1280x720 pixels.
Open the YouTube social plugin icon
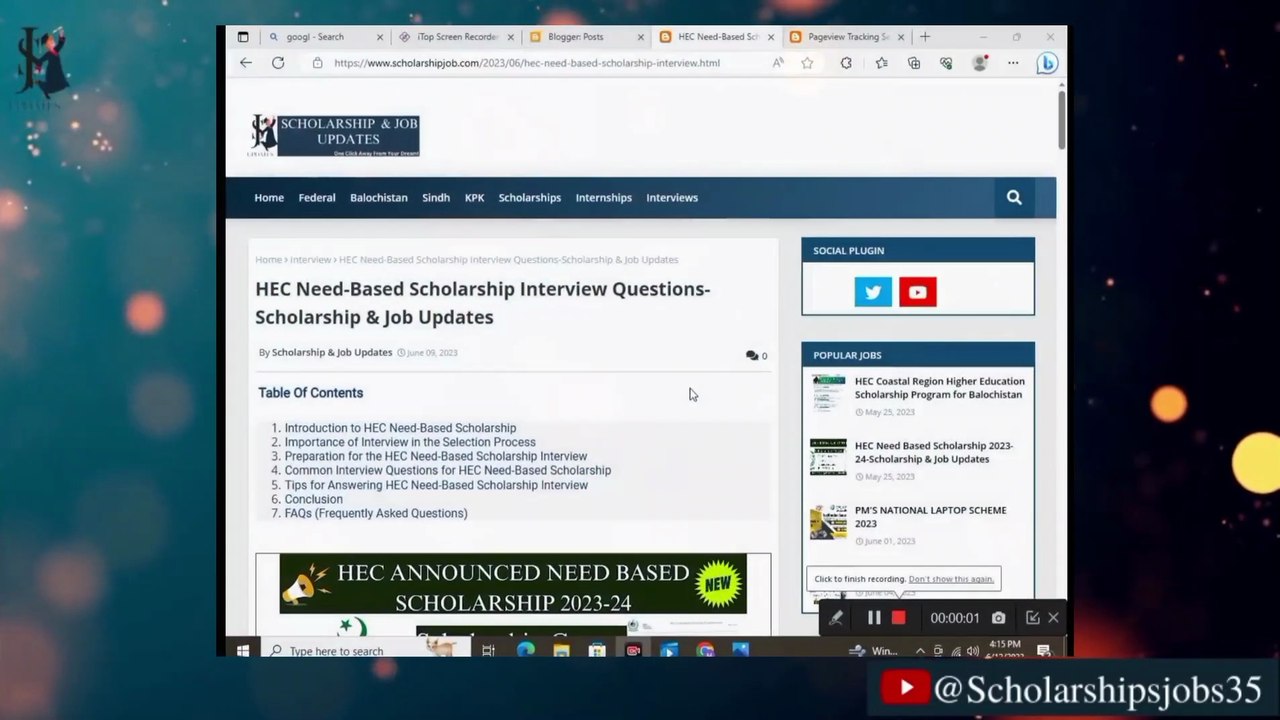(x=918, y=292)
